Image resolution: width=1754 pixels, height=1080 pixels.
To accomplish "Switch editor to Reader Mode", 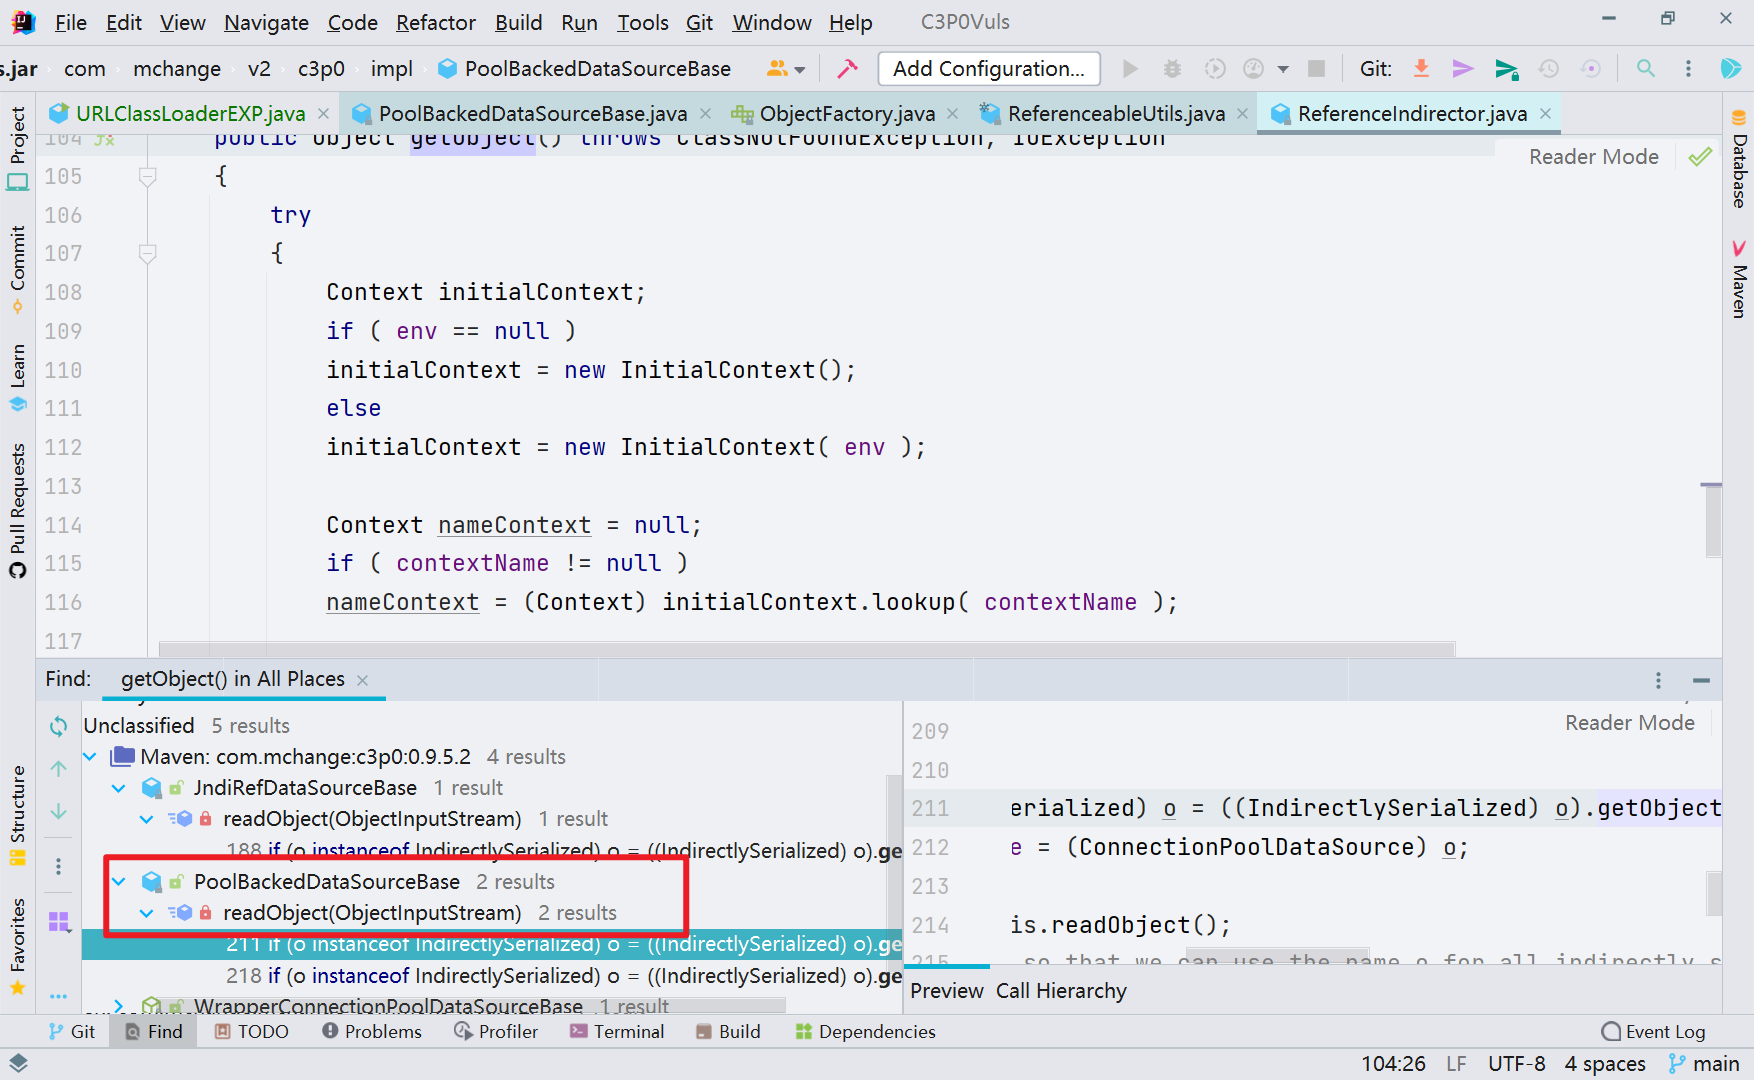I will (x=1593, y=156).
